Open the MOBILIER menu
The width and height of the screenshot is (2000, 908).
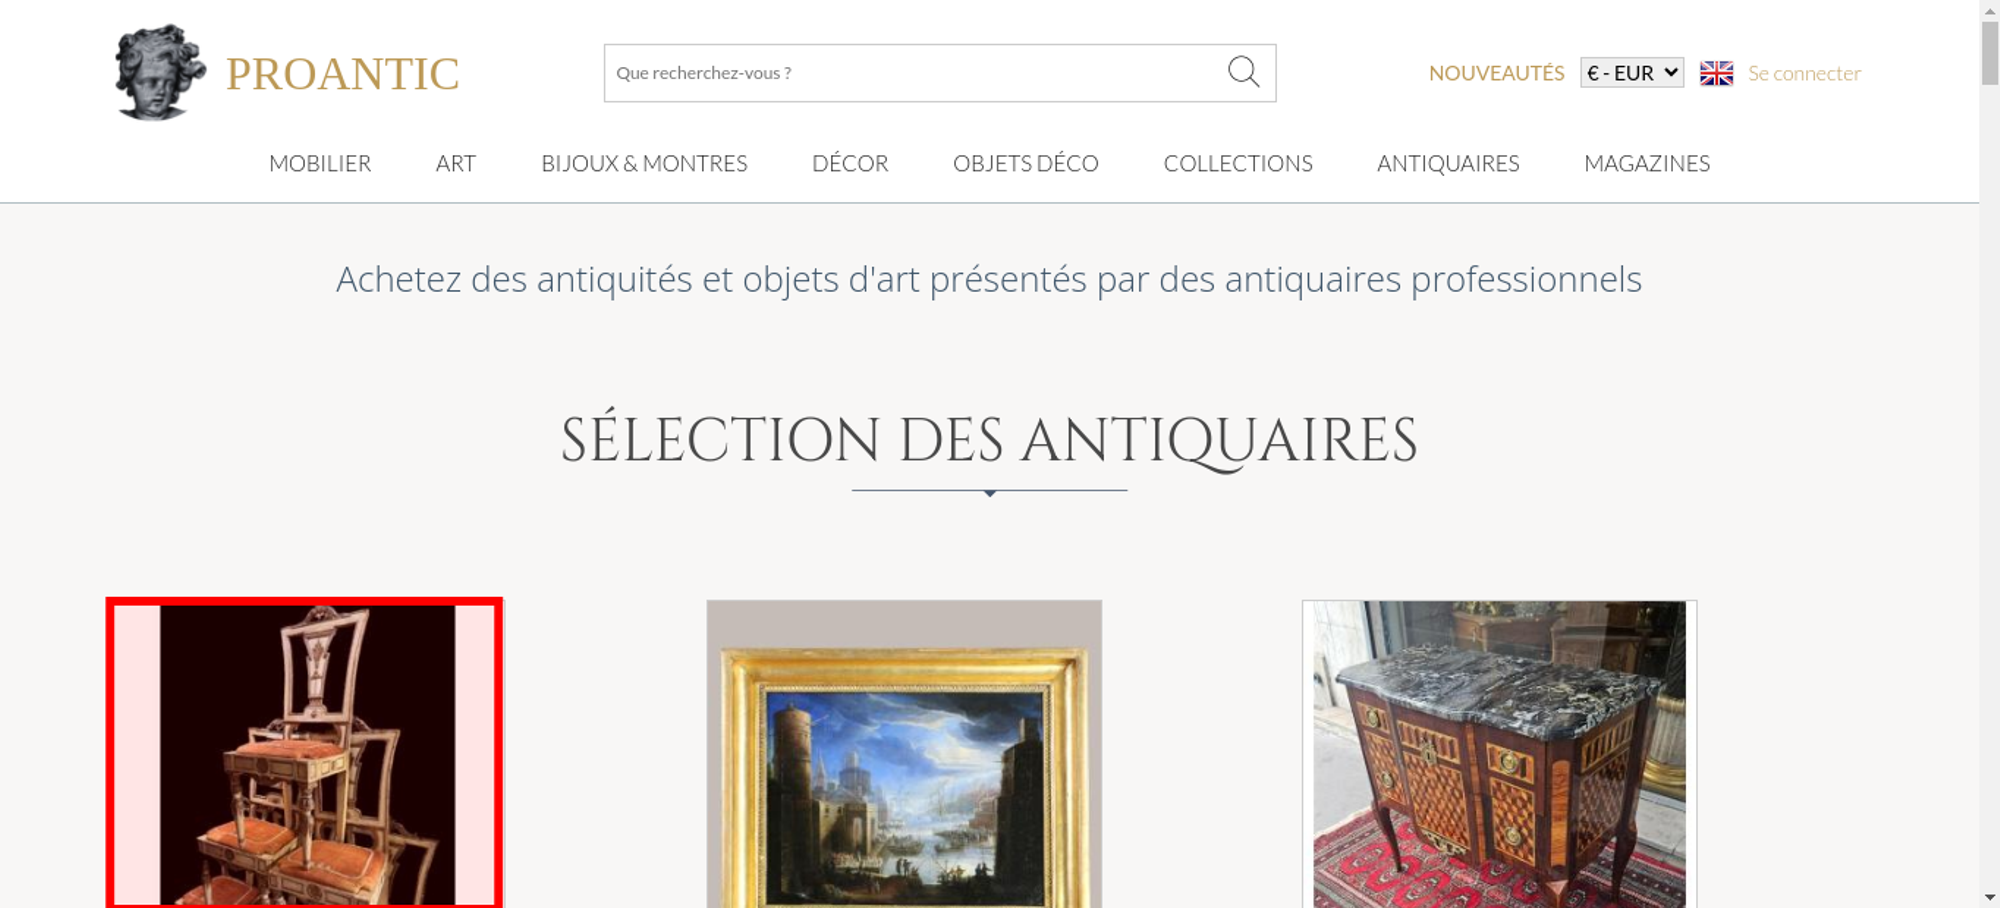tap(320, 163)
